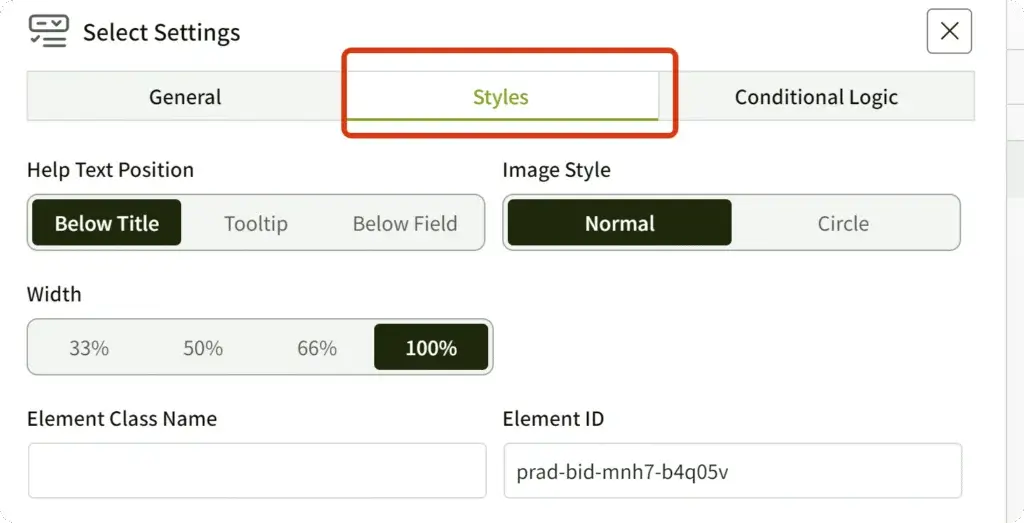Select Below Field help text position

(x=405, y=223)
